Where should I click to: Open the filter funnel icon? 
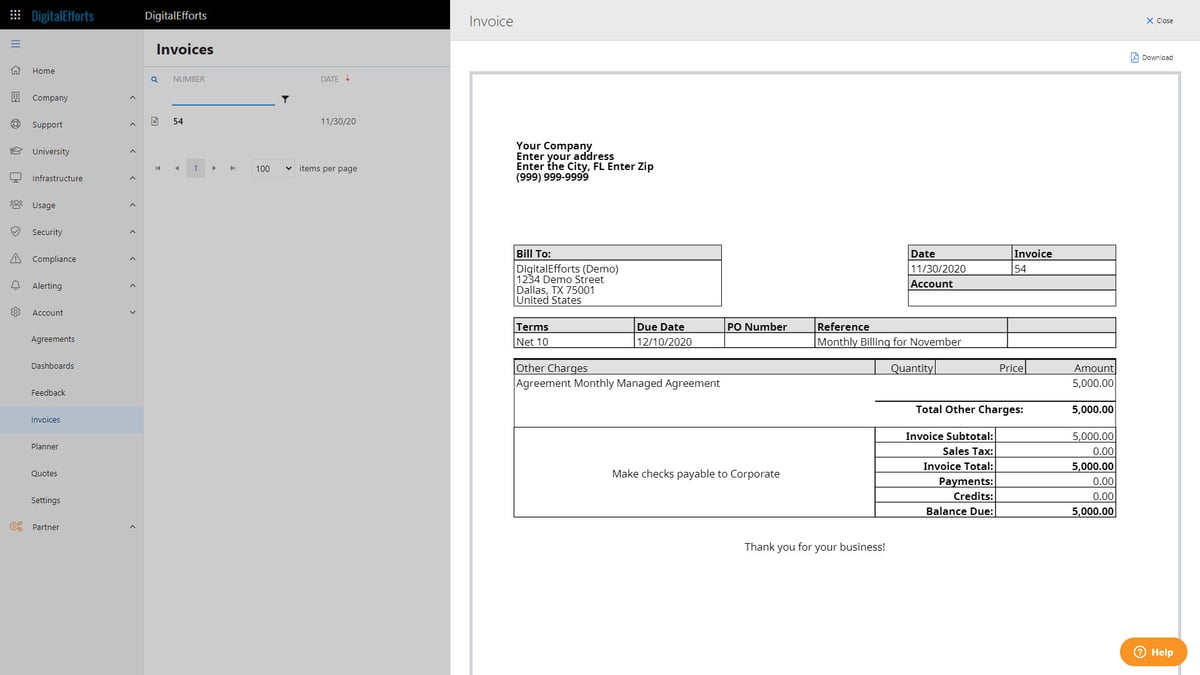click(x=285, y=99)
